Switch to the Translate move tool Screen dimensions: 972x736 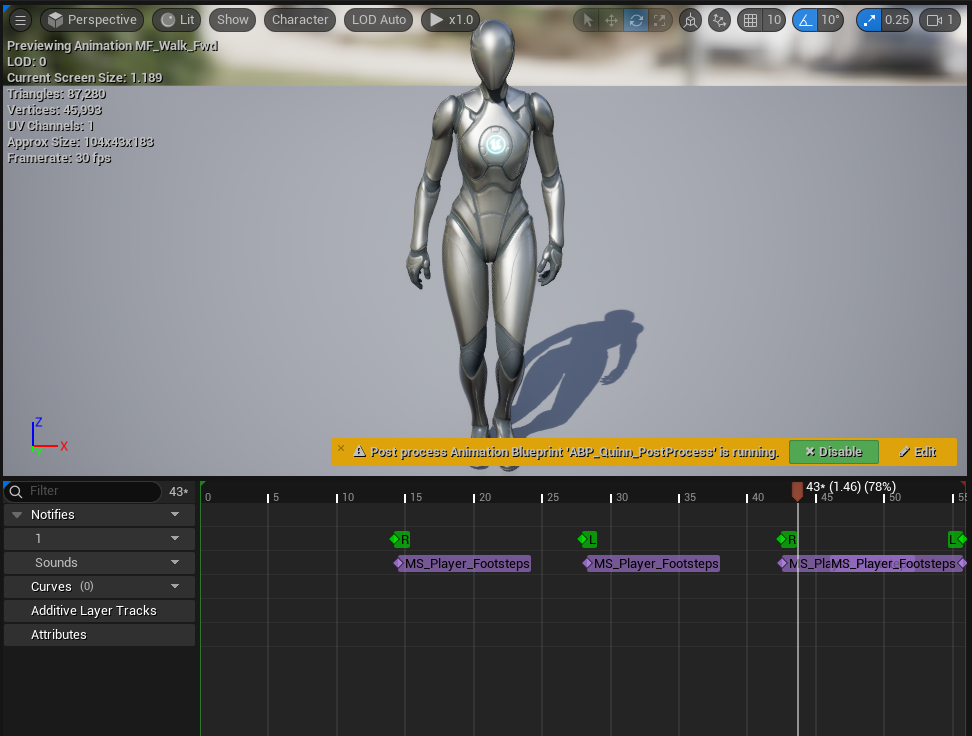tap(611, 20)
